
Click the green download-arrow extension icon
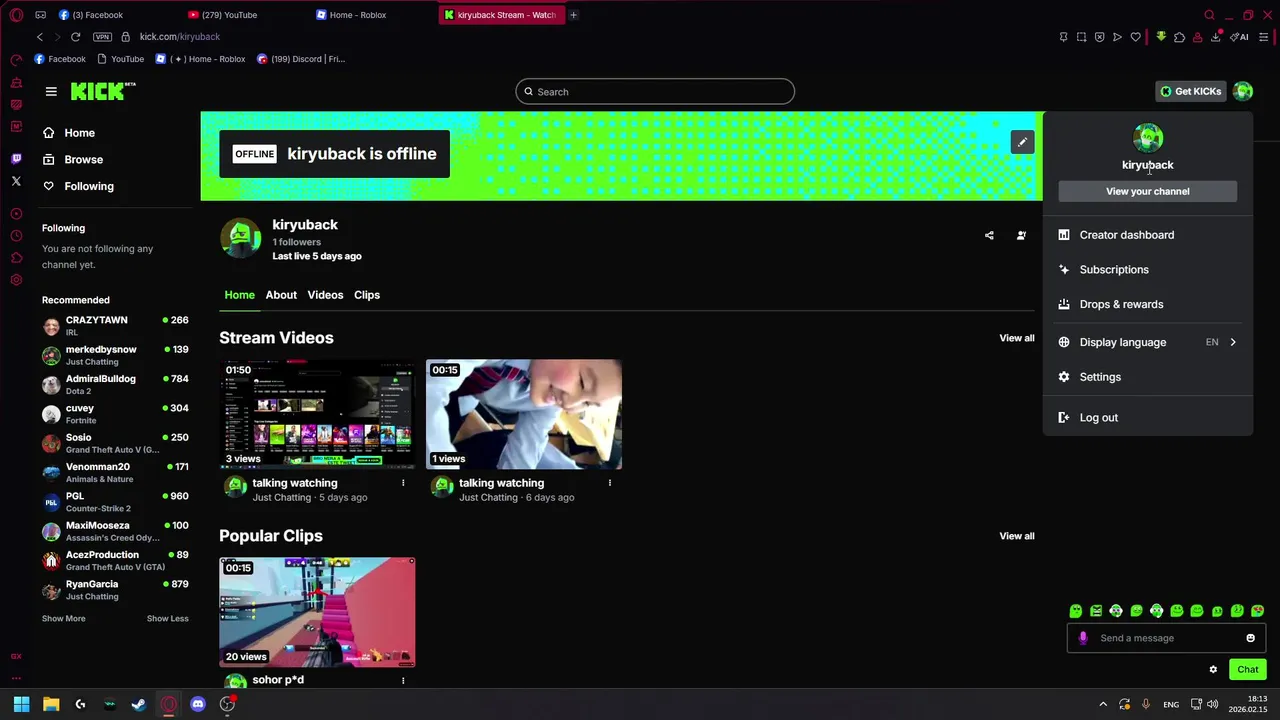click(x=1161, y=37)
